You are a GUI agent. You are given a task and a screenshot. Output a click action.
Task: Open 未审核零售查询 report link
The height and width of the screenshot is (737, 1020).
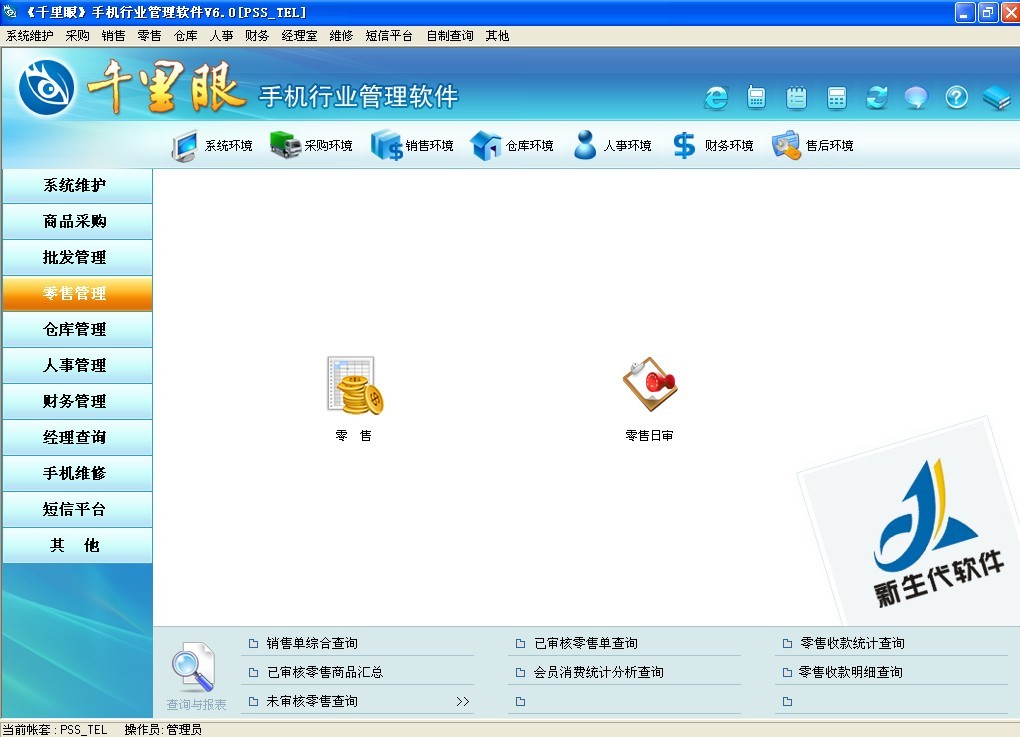click(x=312, y=701)
